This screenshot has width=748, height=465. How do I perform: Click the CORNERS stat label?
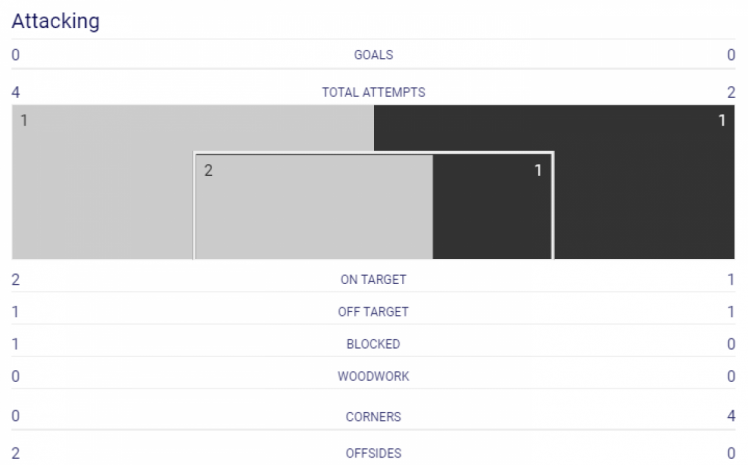(374, 417)
